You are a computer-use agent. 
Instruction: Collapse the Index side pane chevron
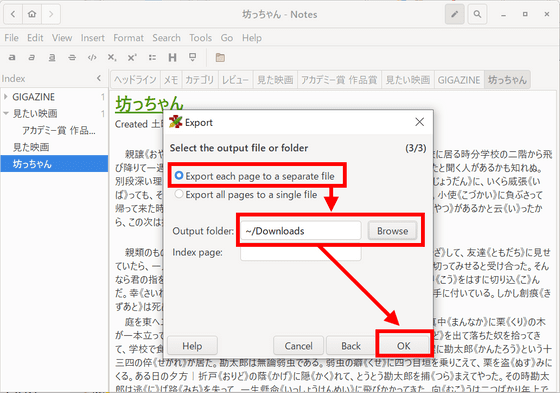pos(99,78)
